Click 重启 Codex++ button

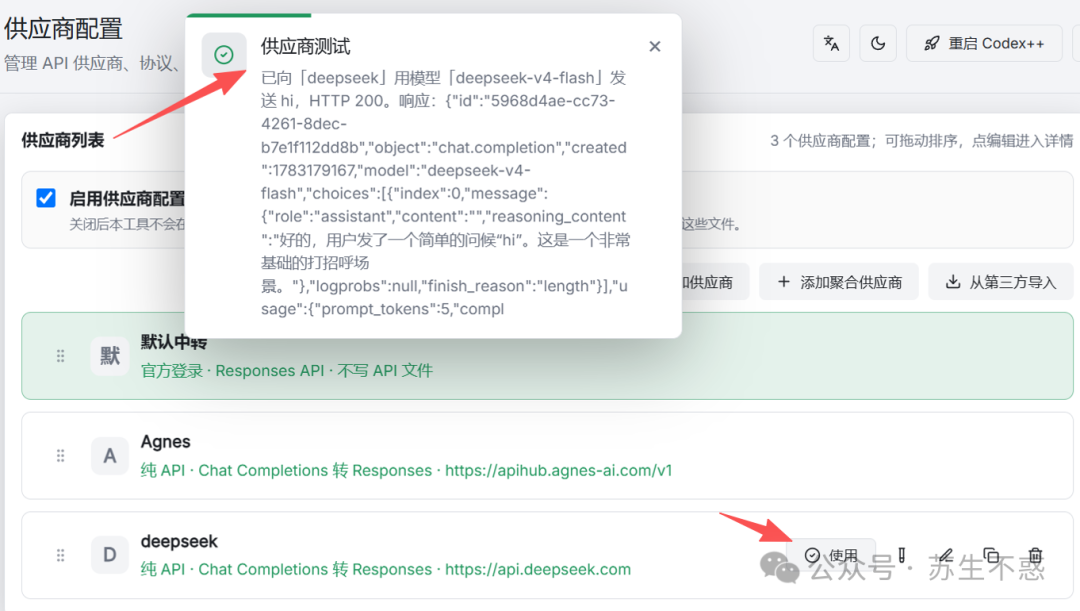[984, 43]
